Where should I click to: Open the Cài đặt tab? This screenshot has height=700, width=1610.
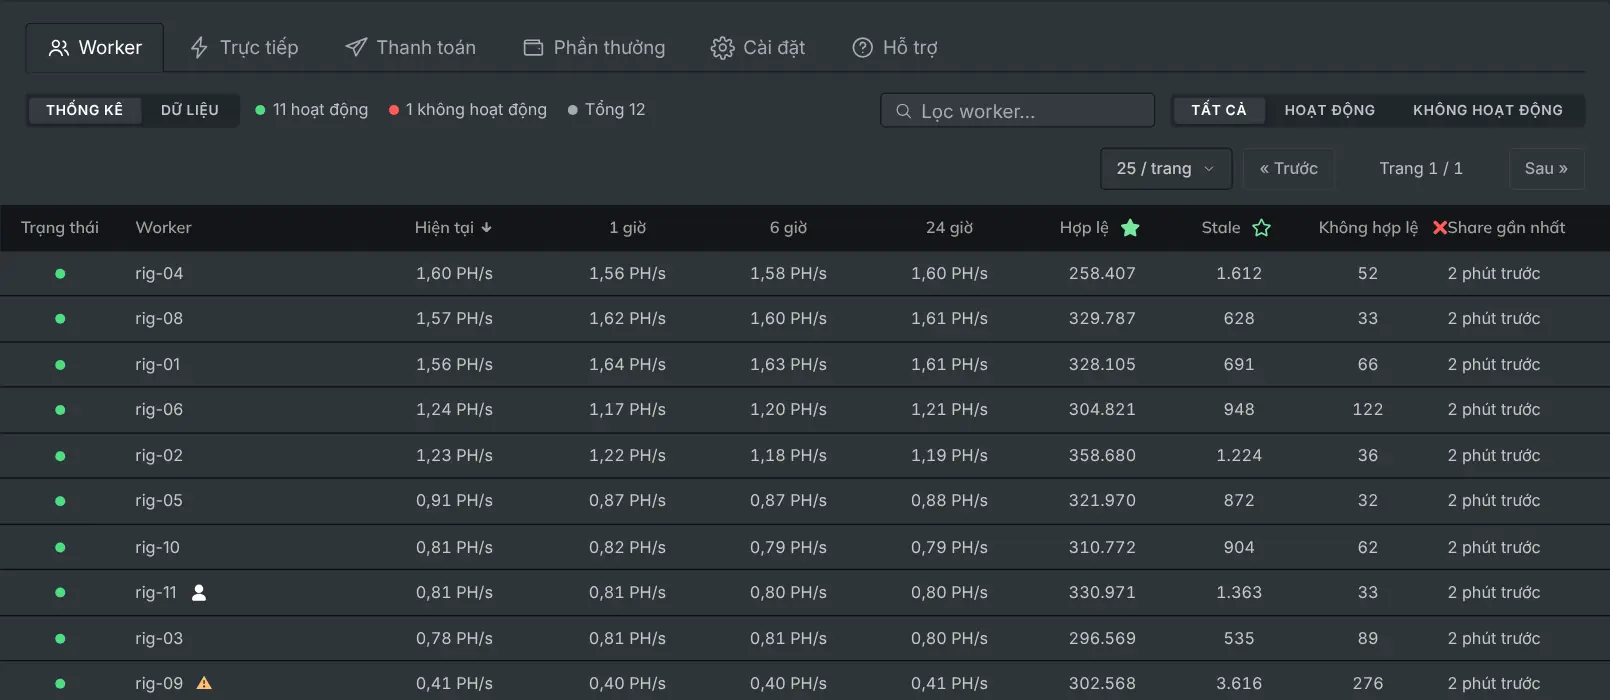click(757, 47)
